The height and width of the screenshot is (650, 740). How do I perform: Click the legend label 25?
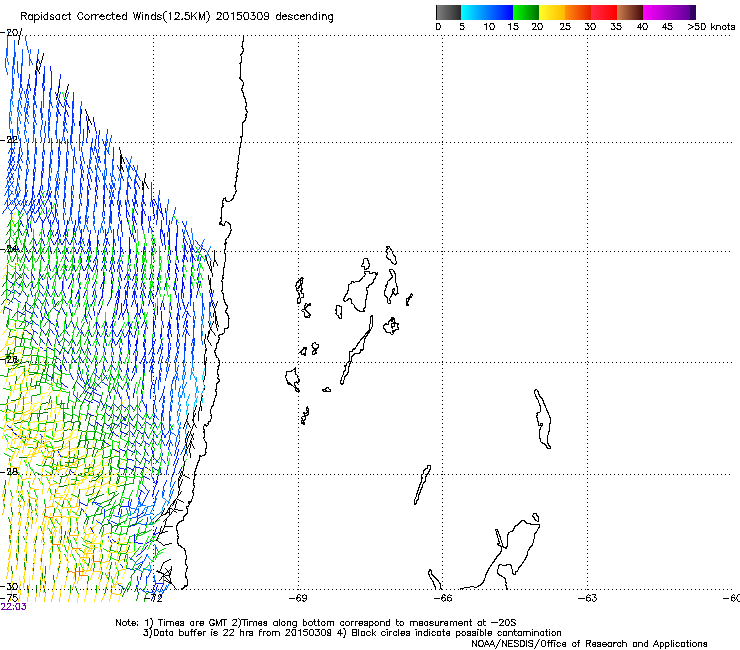(565, 27)
